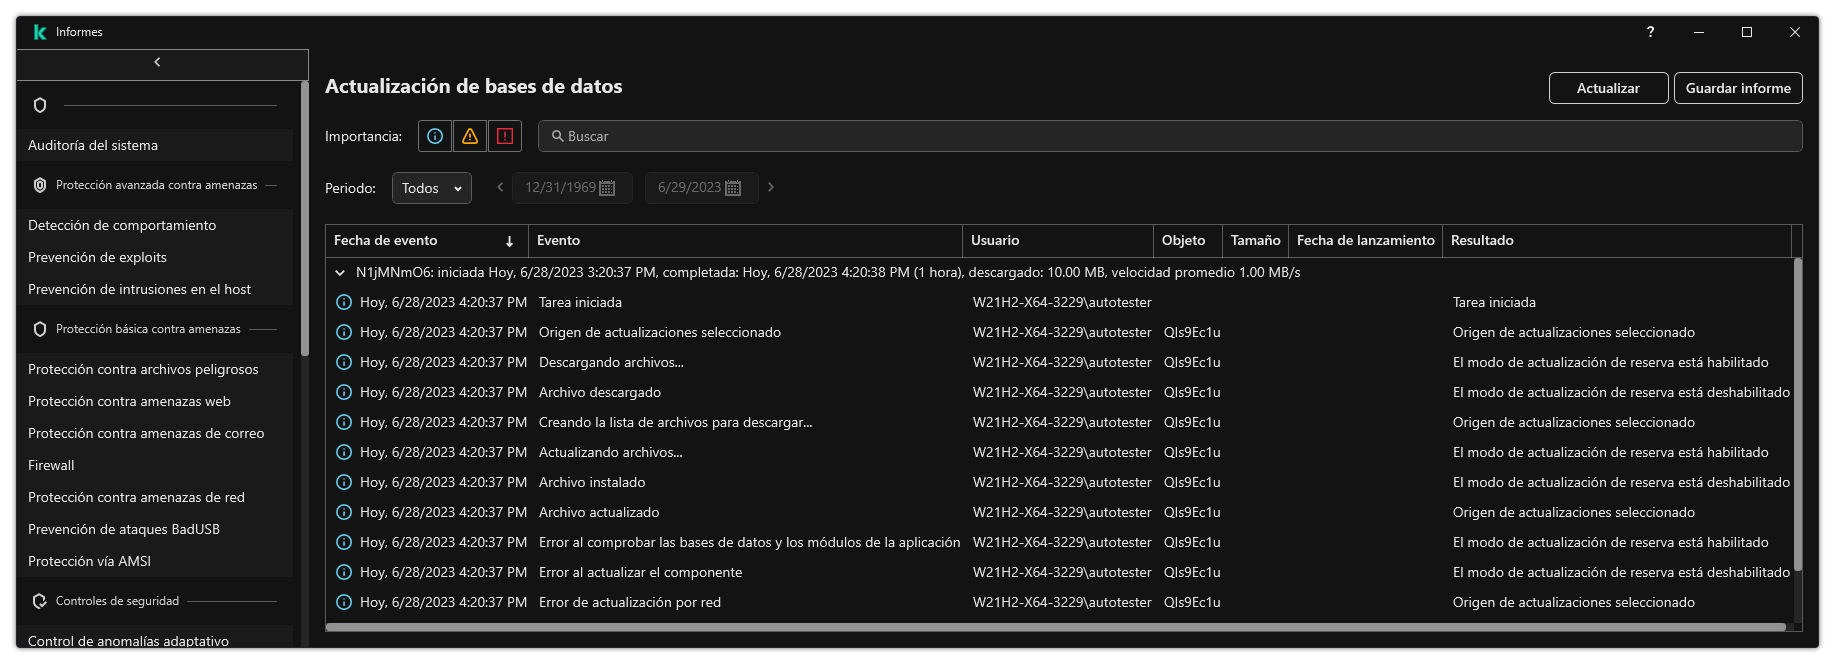Sort by Tamaño column header

(x=1255, y=241)
